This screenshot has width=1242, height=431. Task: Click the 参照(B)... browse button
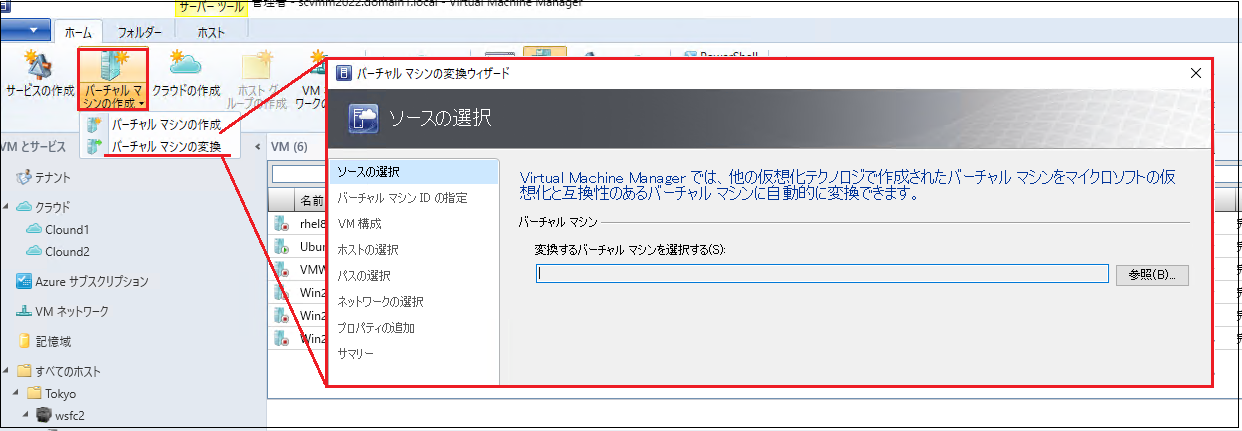pos(1152,274)
